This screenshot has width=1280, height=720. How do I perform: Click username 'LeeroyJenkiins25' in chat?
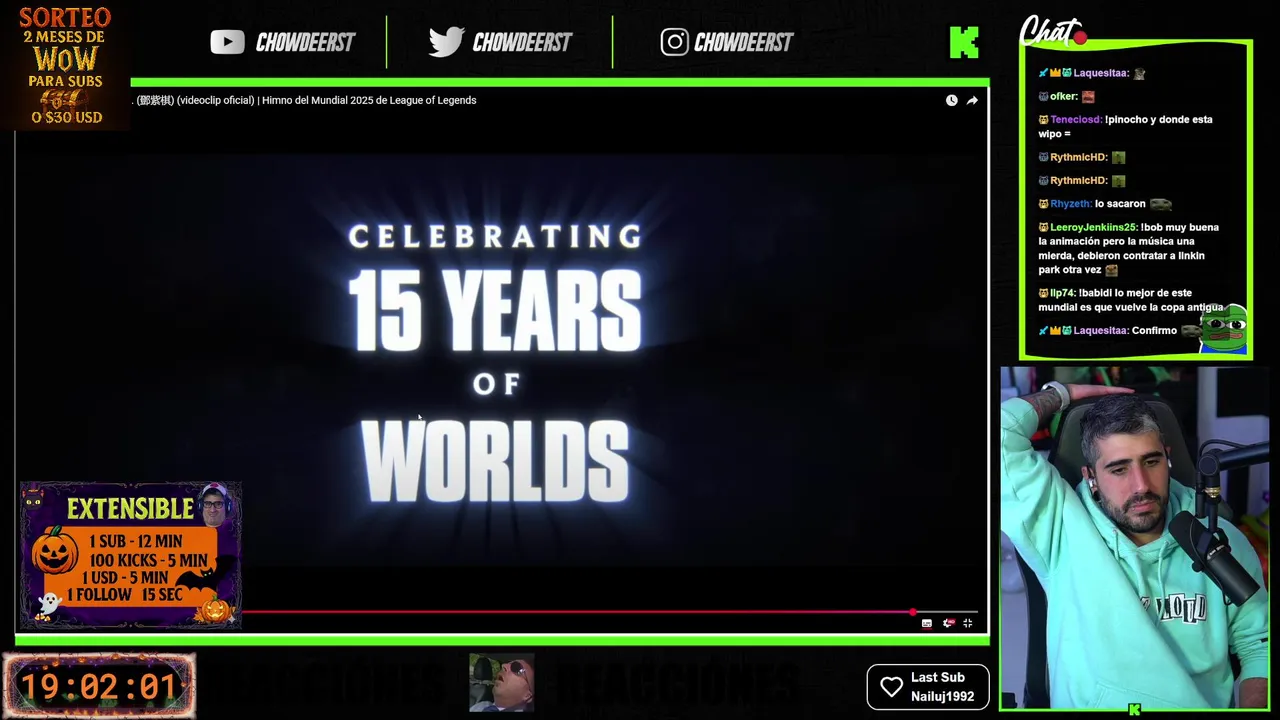1093,227
